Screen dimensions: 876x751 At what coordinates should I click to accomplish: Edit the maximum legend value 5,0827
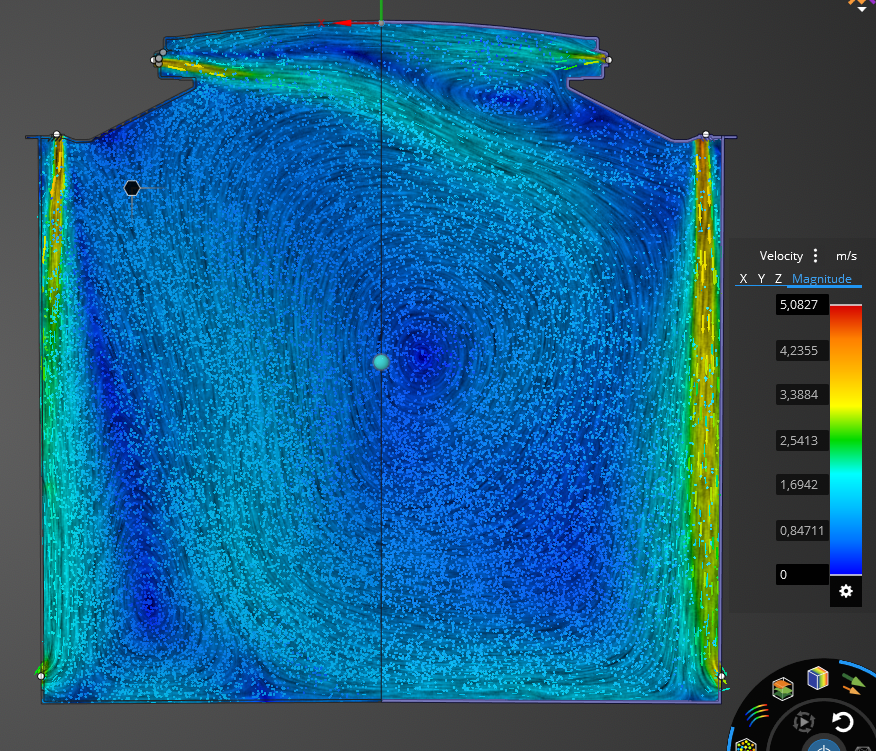point(802,305)
